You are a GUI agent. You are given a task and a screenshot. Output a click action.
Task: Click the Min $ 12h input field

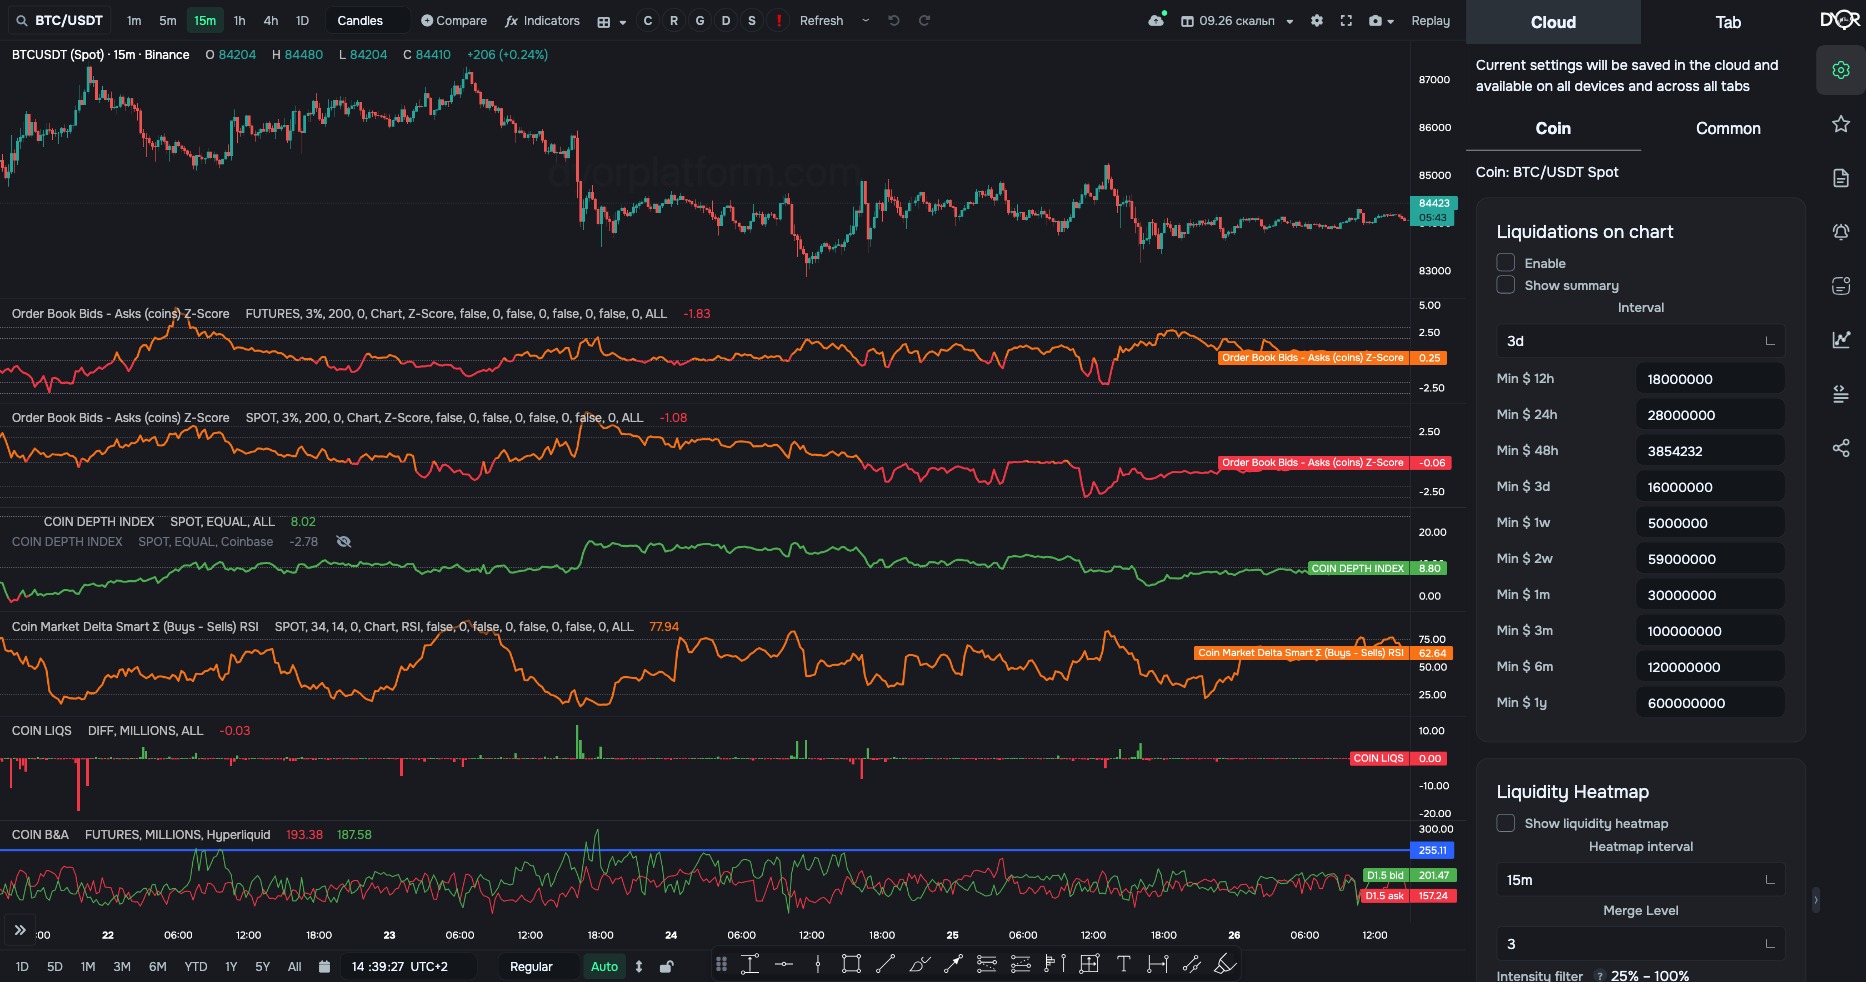[1710, 379]
